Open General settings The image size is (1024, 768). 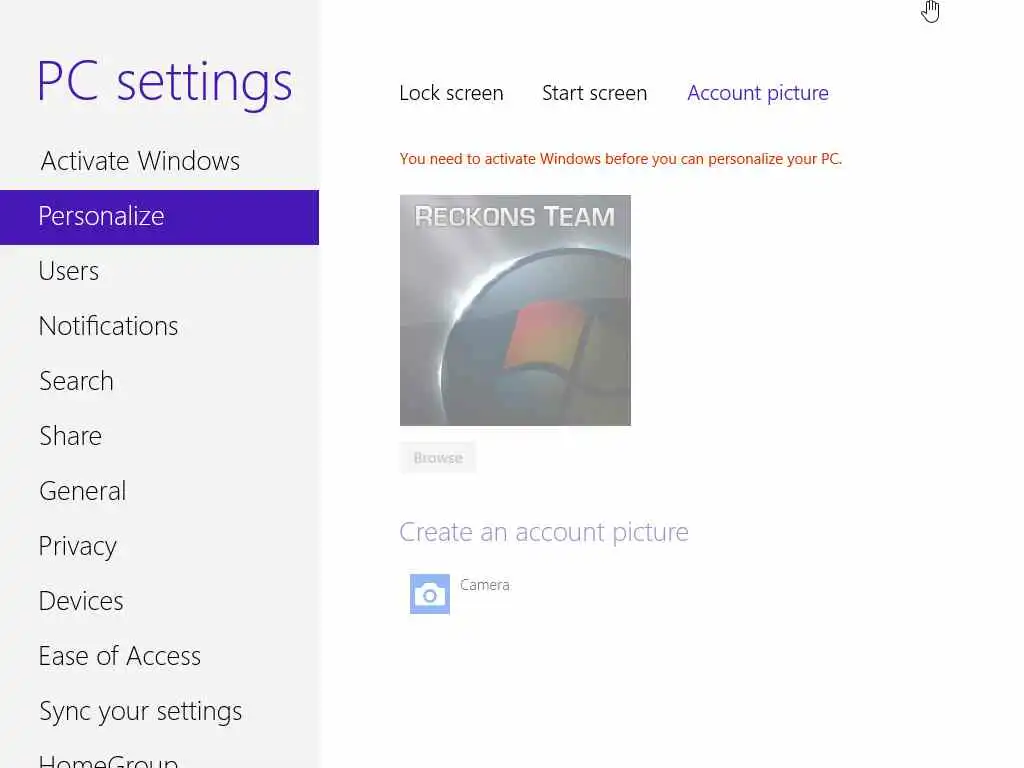82,491
